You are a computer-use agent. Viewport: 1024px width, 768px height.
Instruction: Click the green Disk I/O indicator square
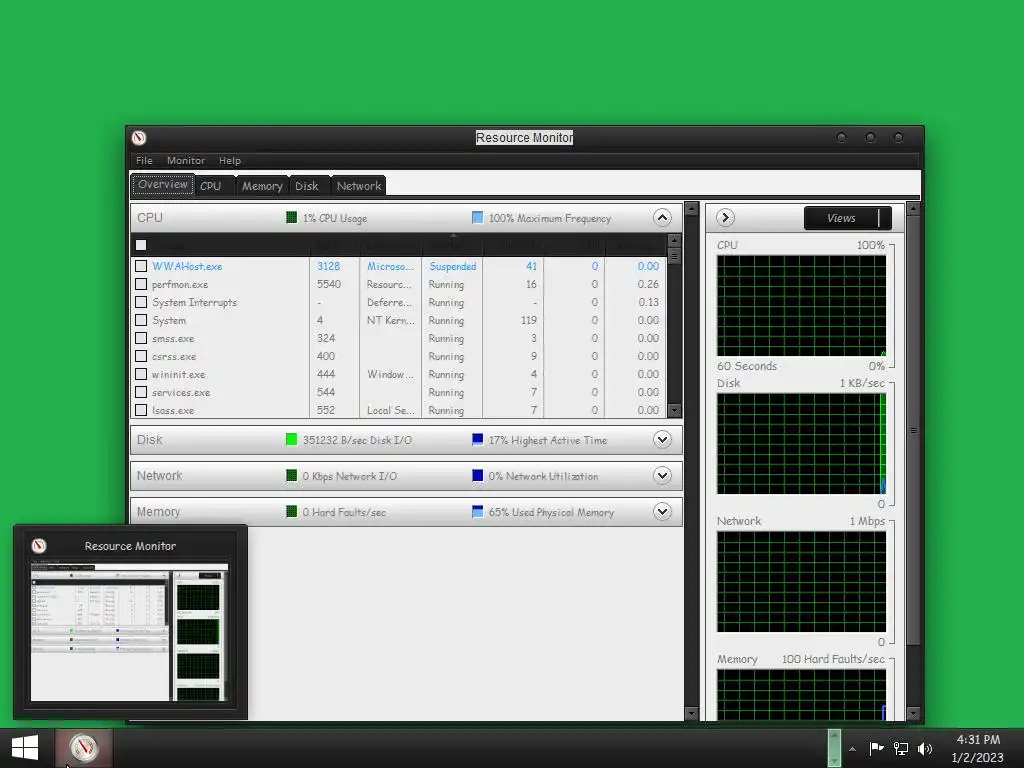tap(291, 440)
